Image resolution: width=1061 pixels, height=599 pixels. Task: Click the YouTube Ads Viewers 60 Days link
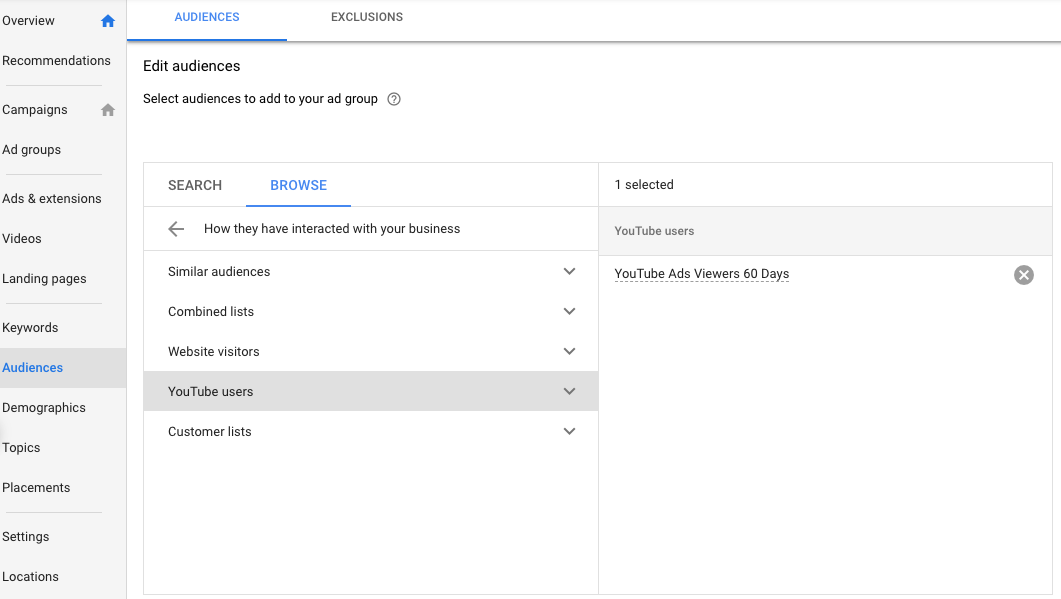(701, 274)
